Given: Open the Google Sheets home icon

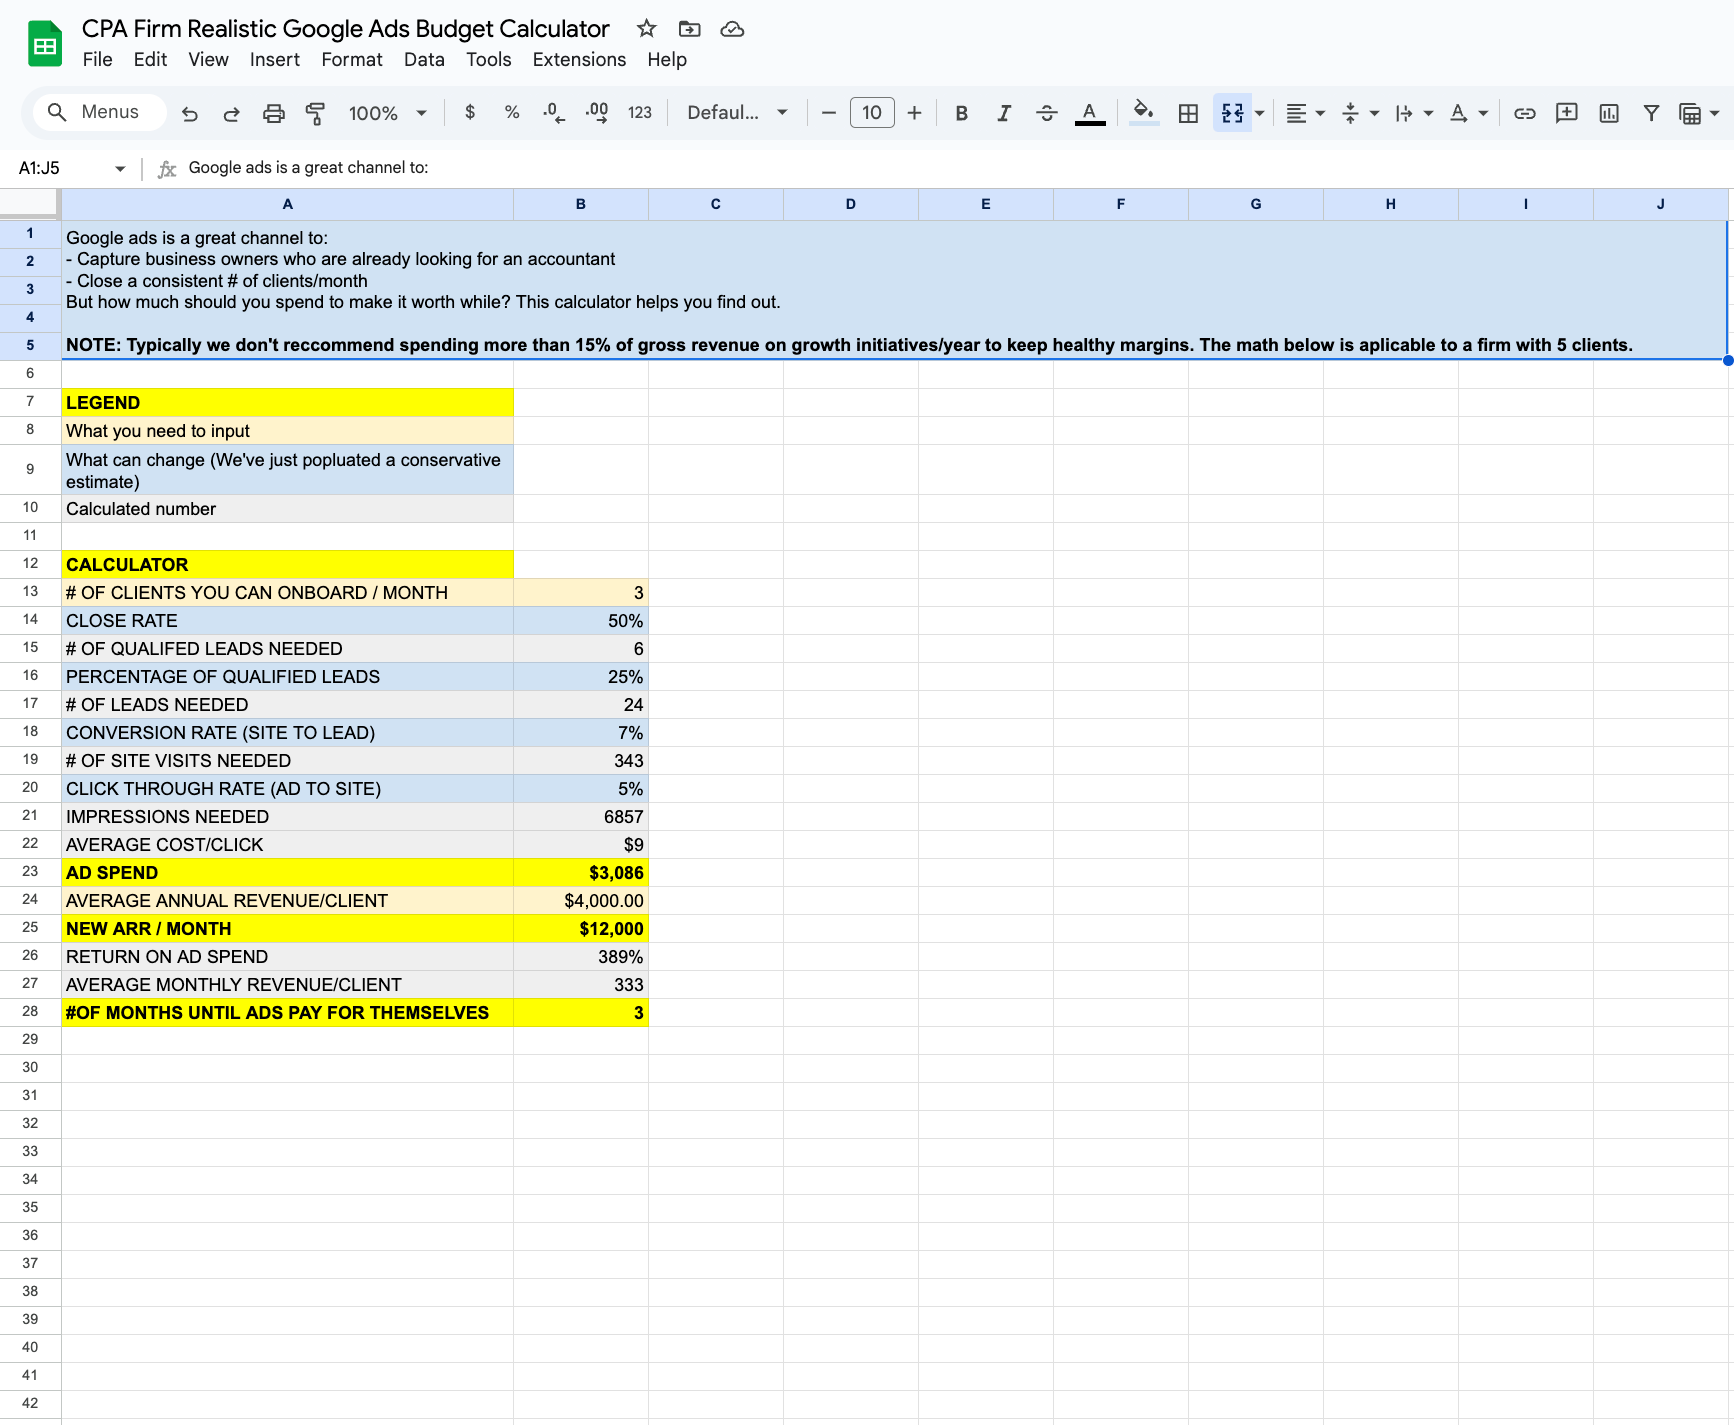Looking at the screenshot, I should [45, 44].
